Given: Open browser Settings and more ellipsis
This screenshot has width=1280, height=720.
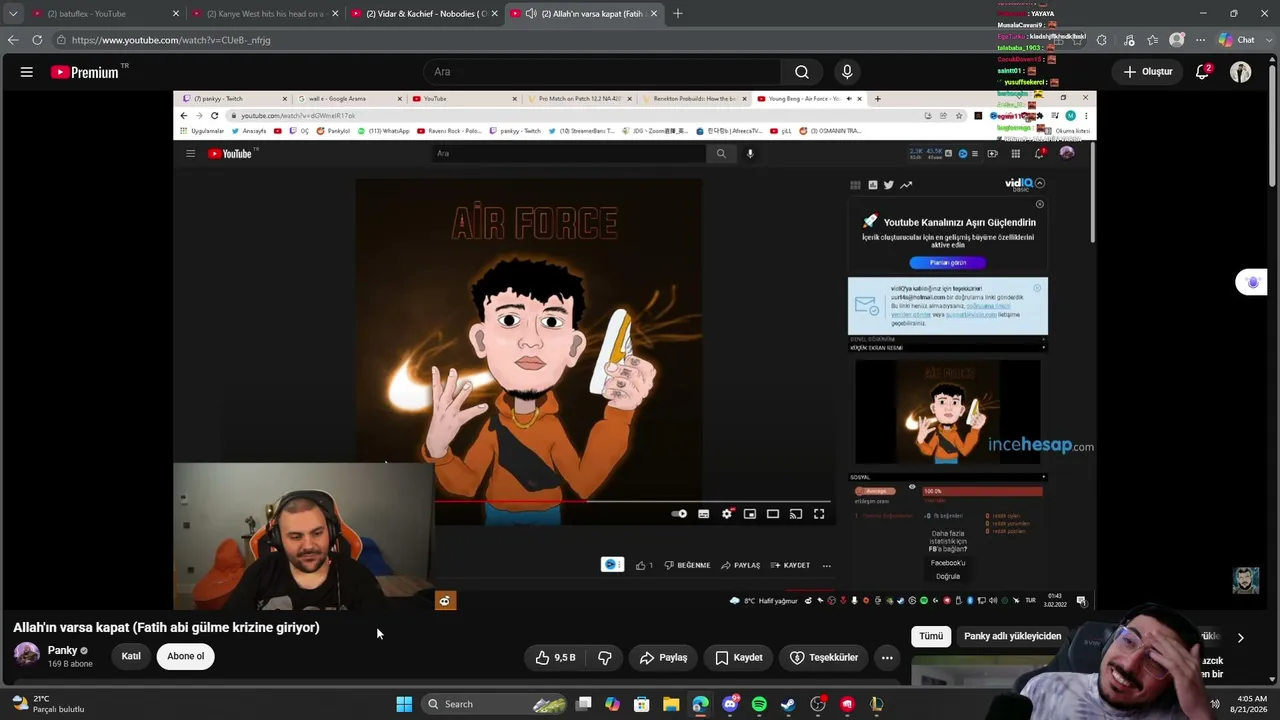Looking at the screenshot, I should 1200,40.
